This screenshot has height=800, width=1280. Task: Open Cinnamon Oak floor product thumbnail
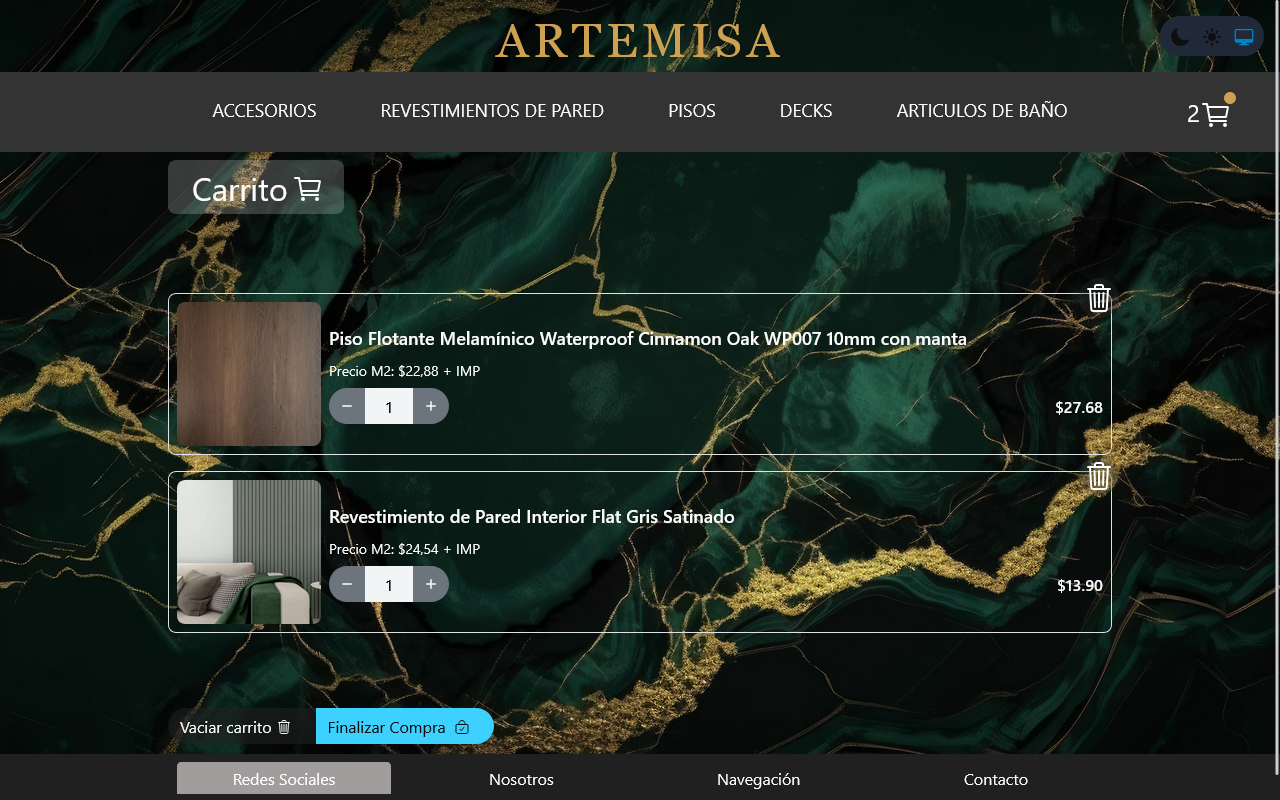[249, 374]
